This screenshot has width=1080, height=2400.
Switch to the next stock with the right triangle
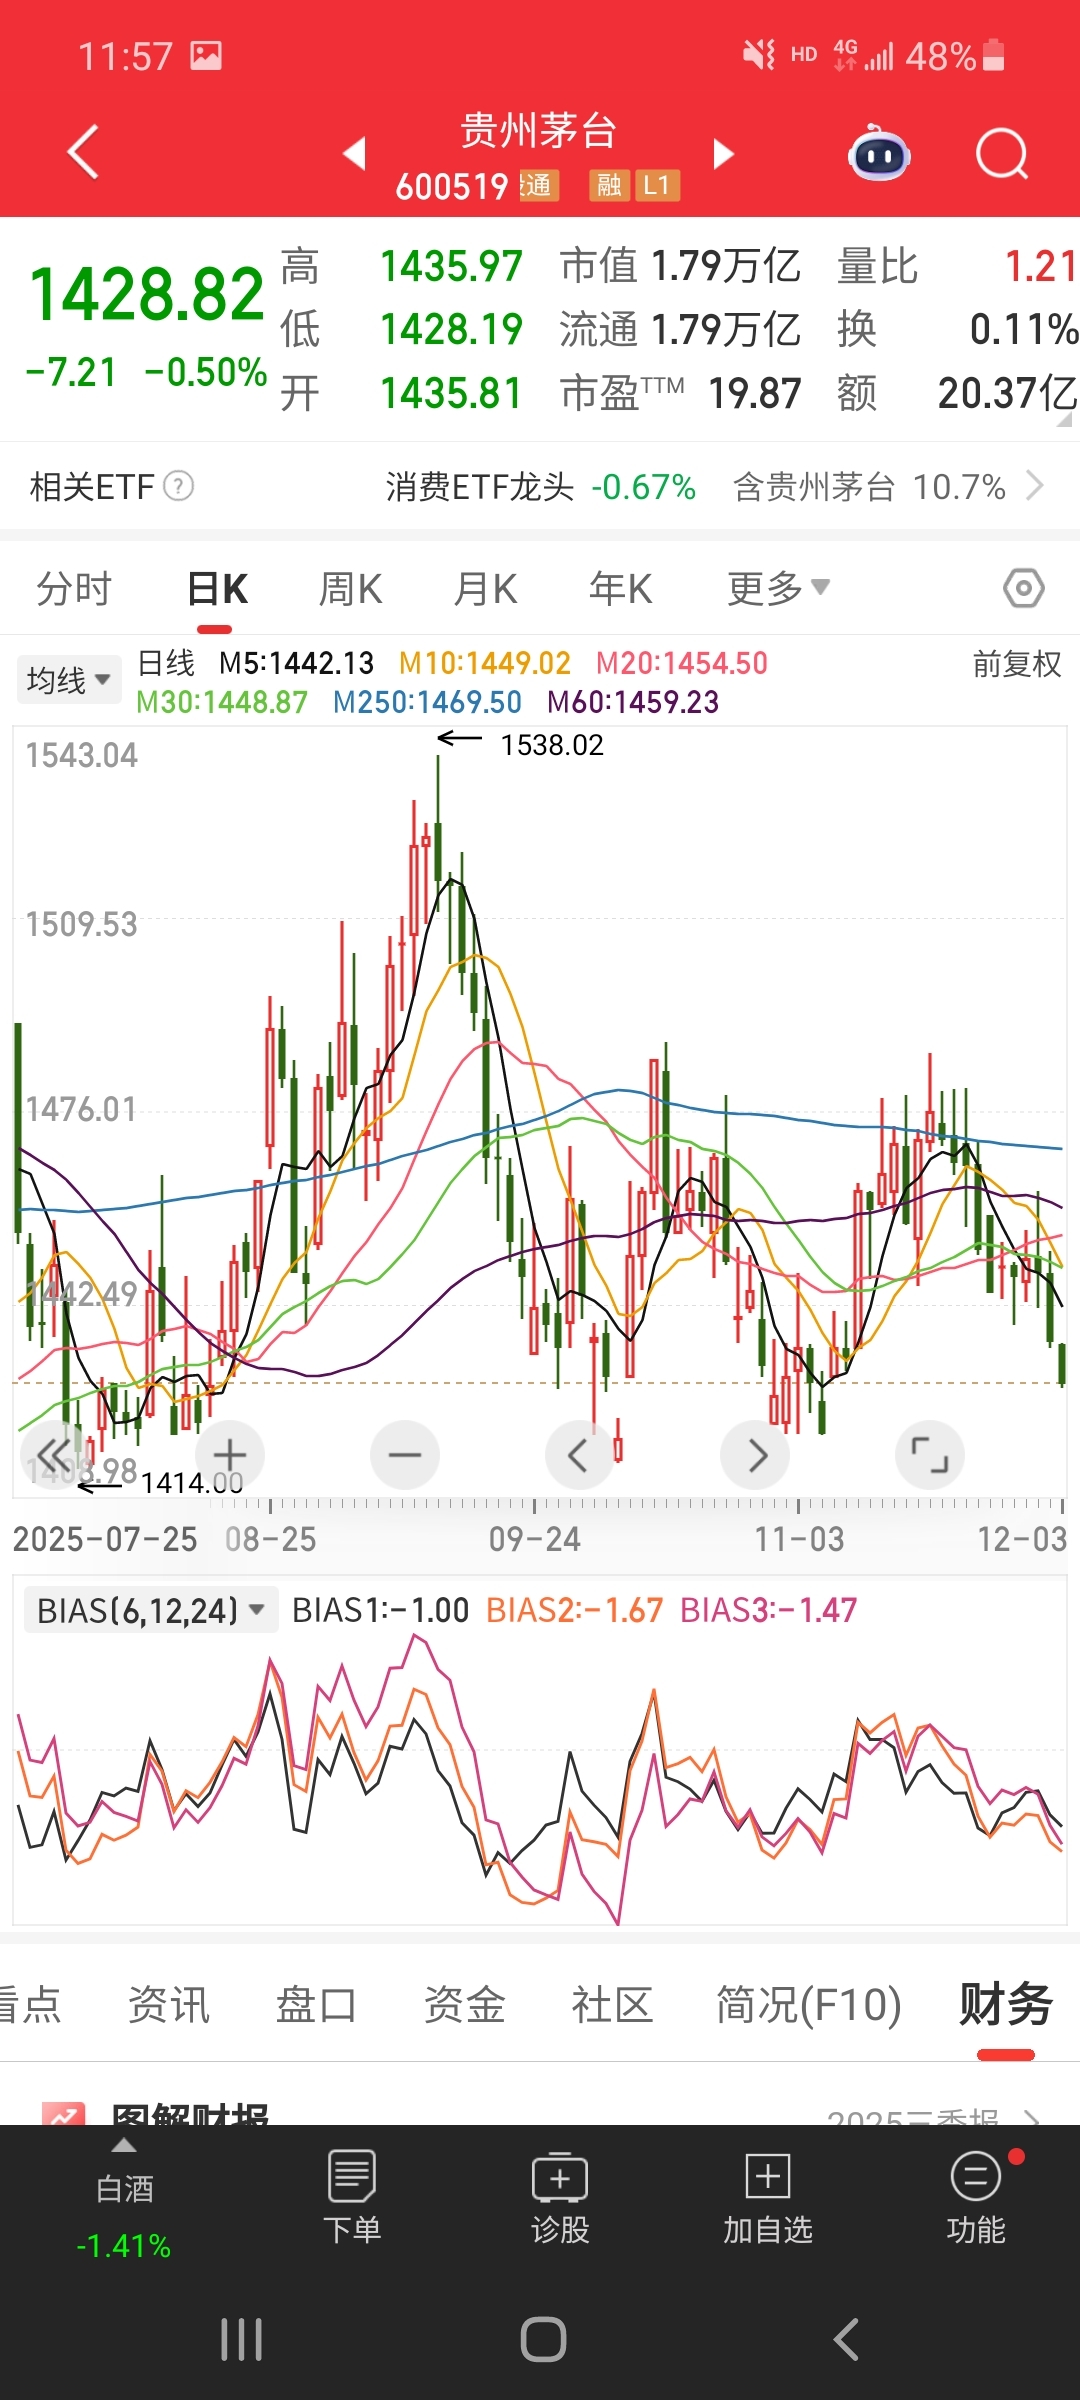[723, 153]
